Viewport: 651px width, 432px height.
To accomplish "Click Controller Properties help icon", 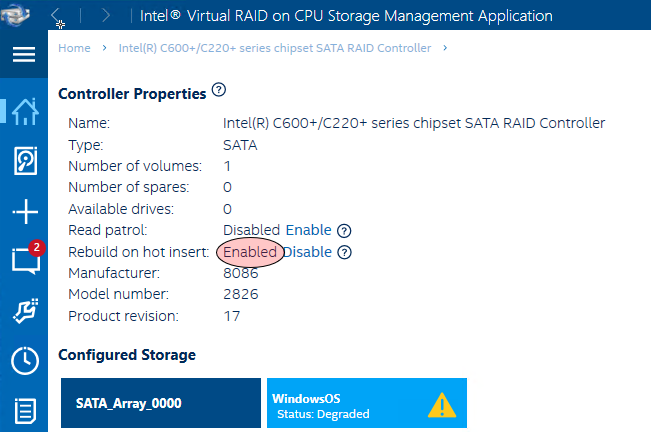I will tap(219, 90).
